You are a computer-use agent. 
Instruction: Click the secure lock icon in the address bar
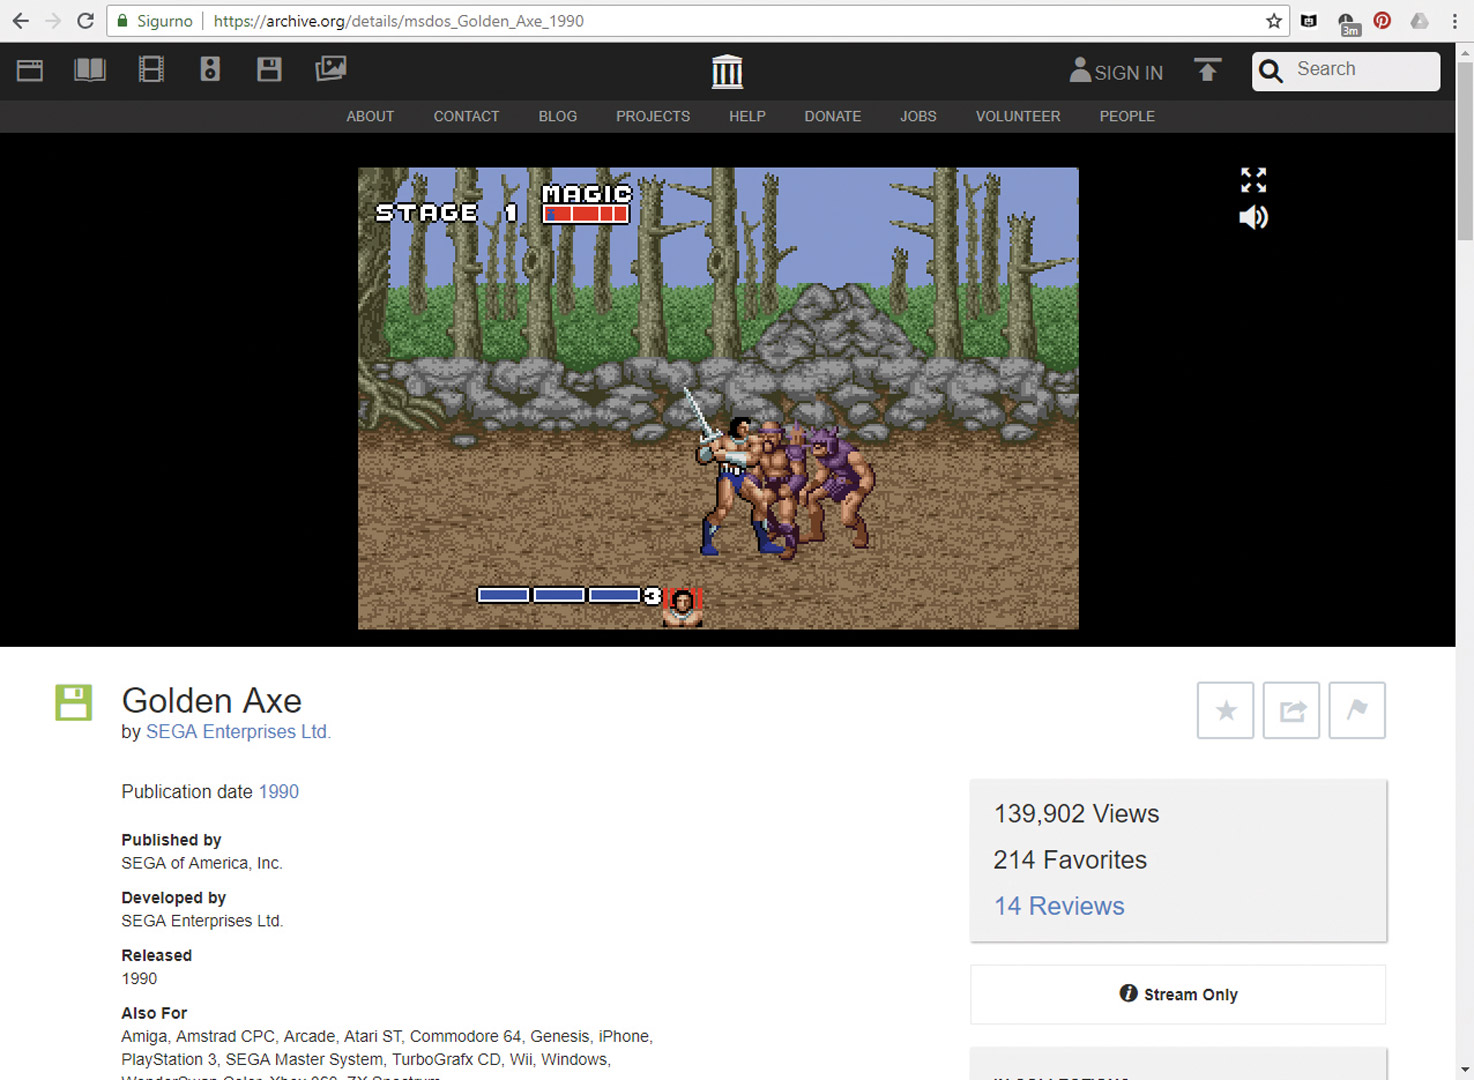point(122,21)
